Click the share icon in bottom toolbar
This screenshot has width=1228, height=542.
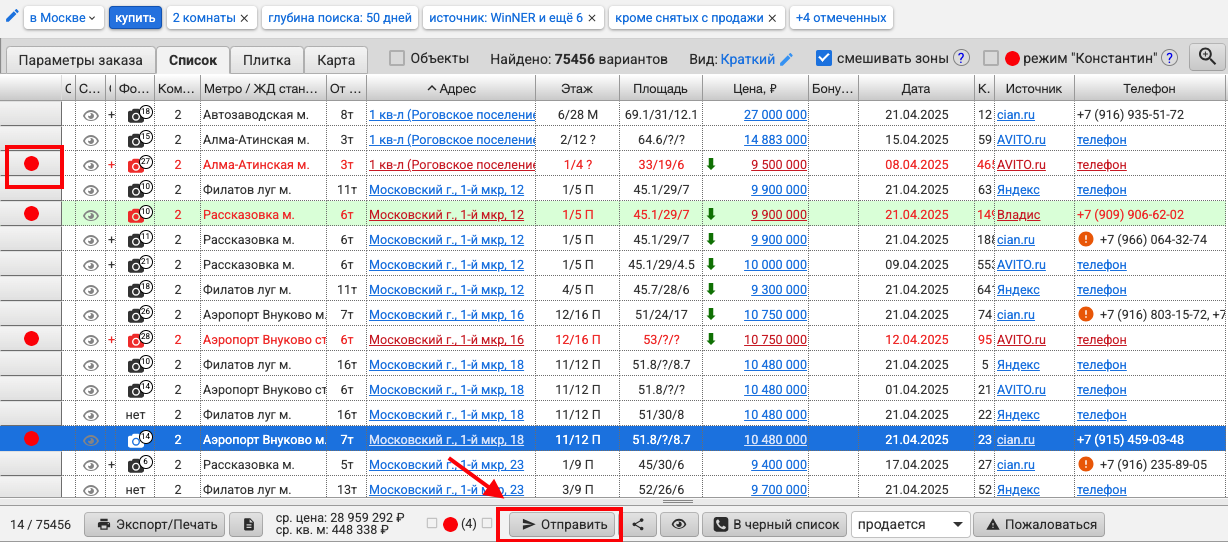(639, 524)
